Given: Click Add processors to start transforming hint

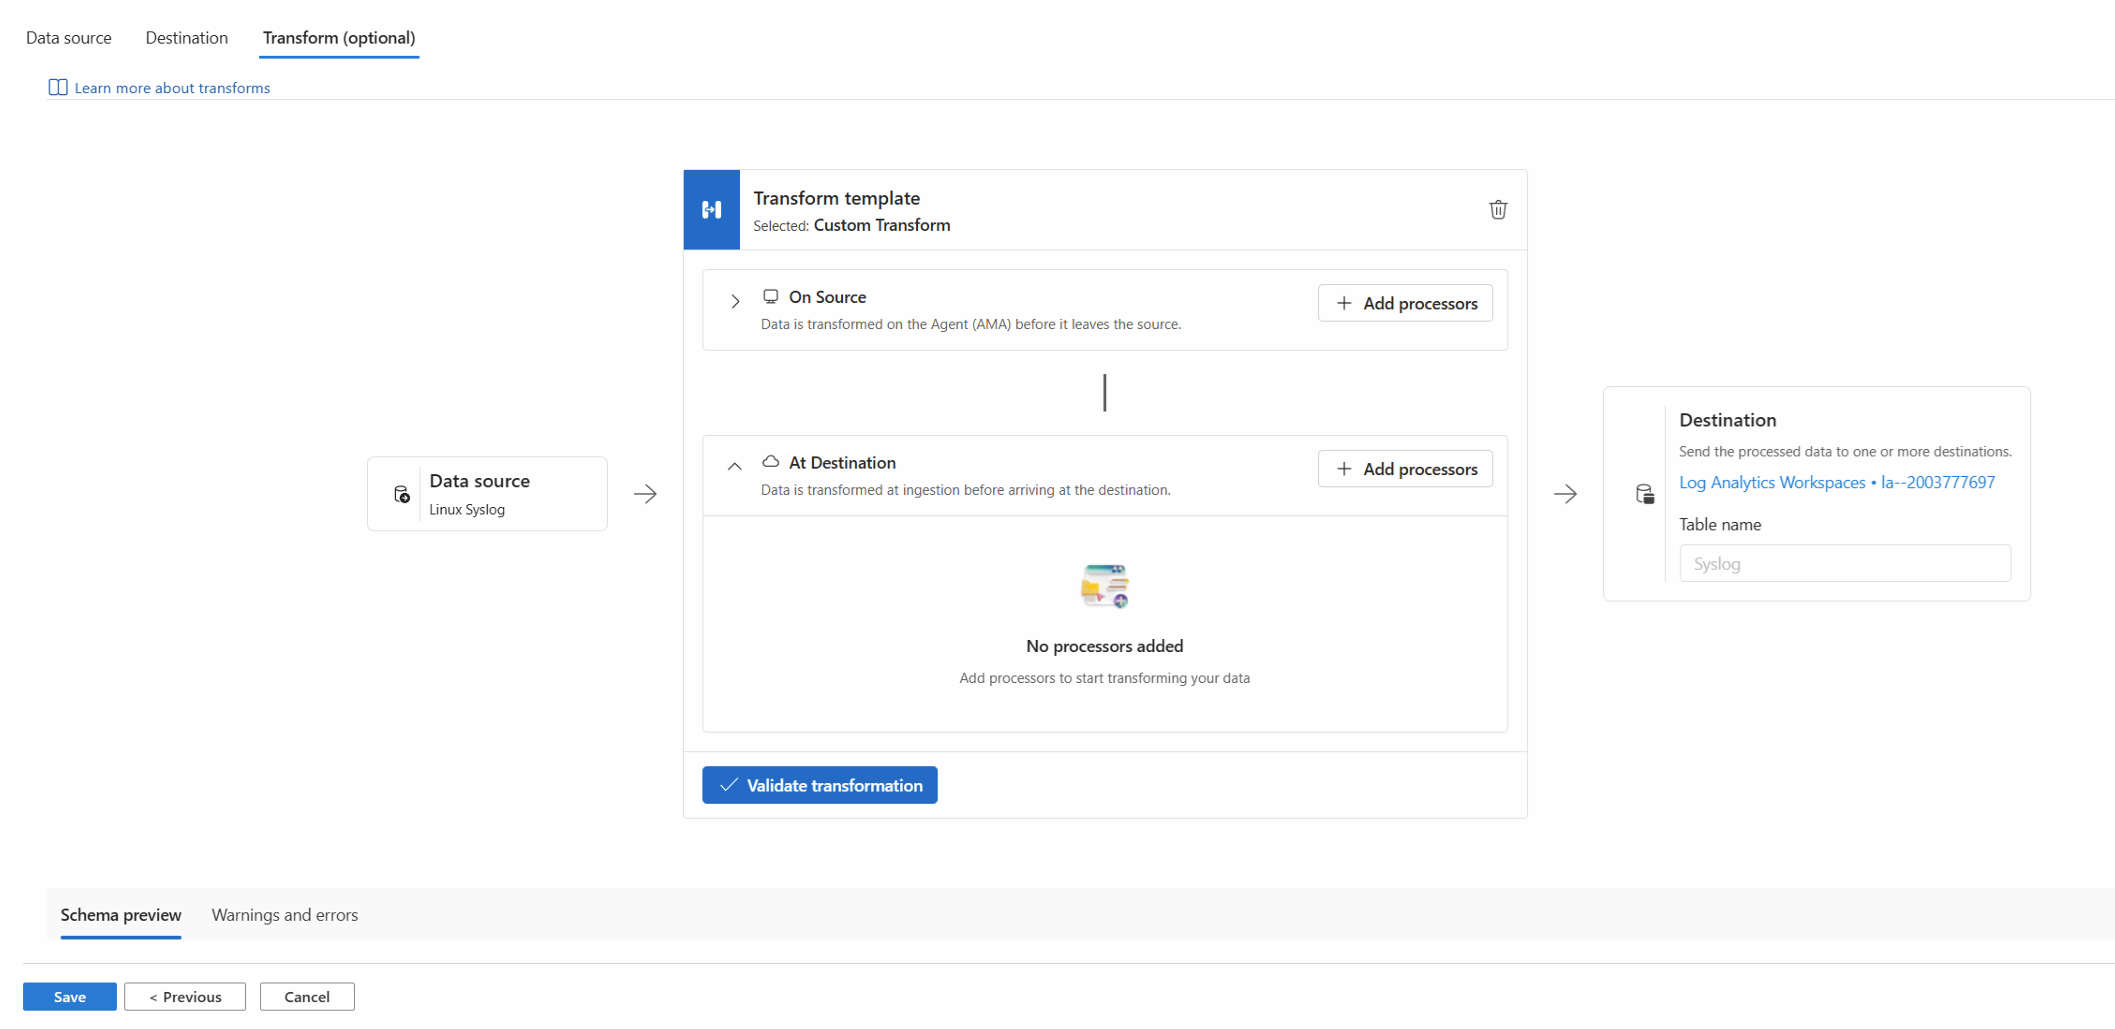Looking at the screenshot, I should tap(1104, 678).
